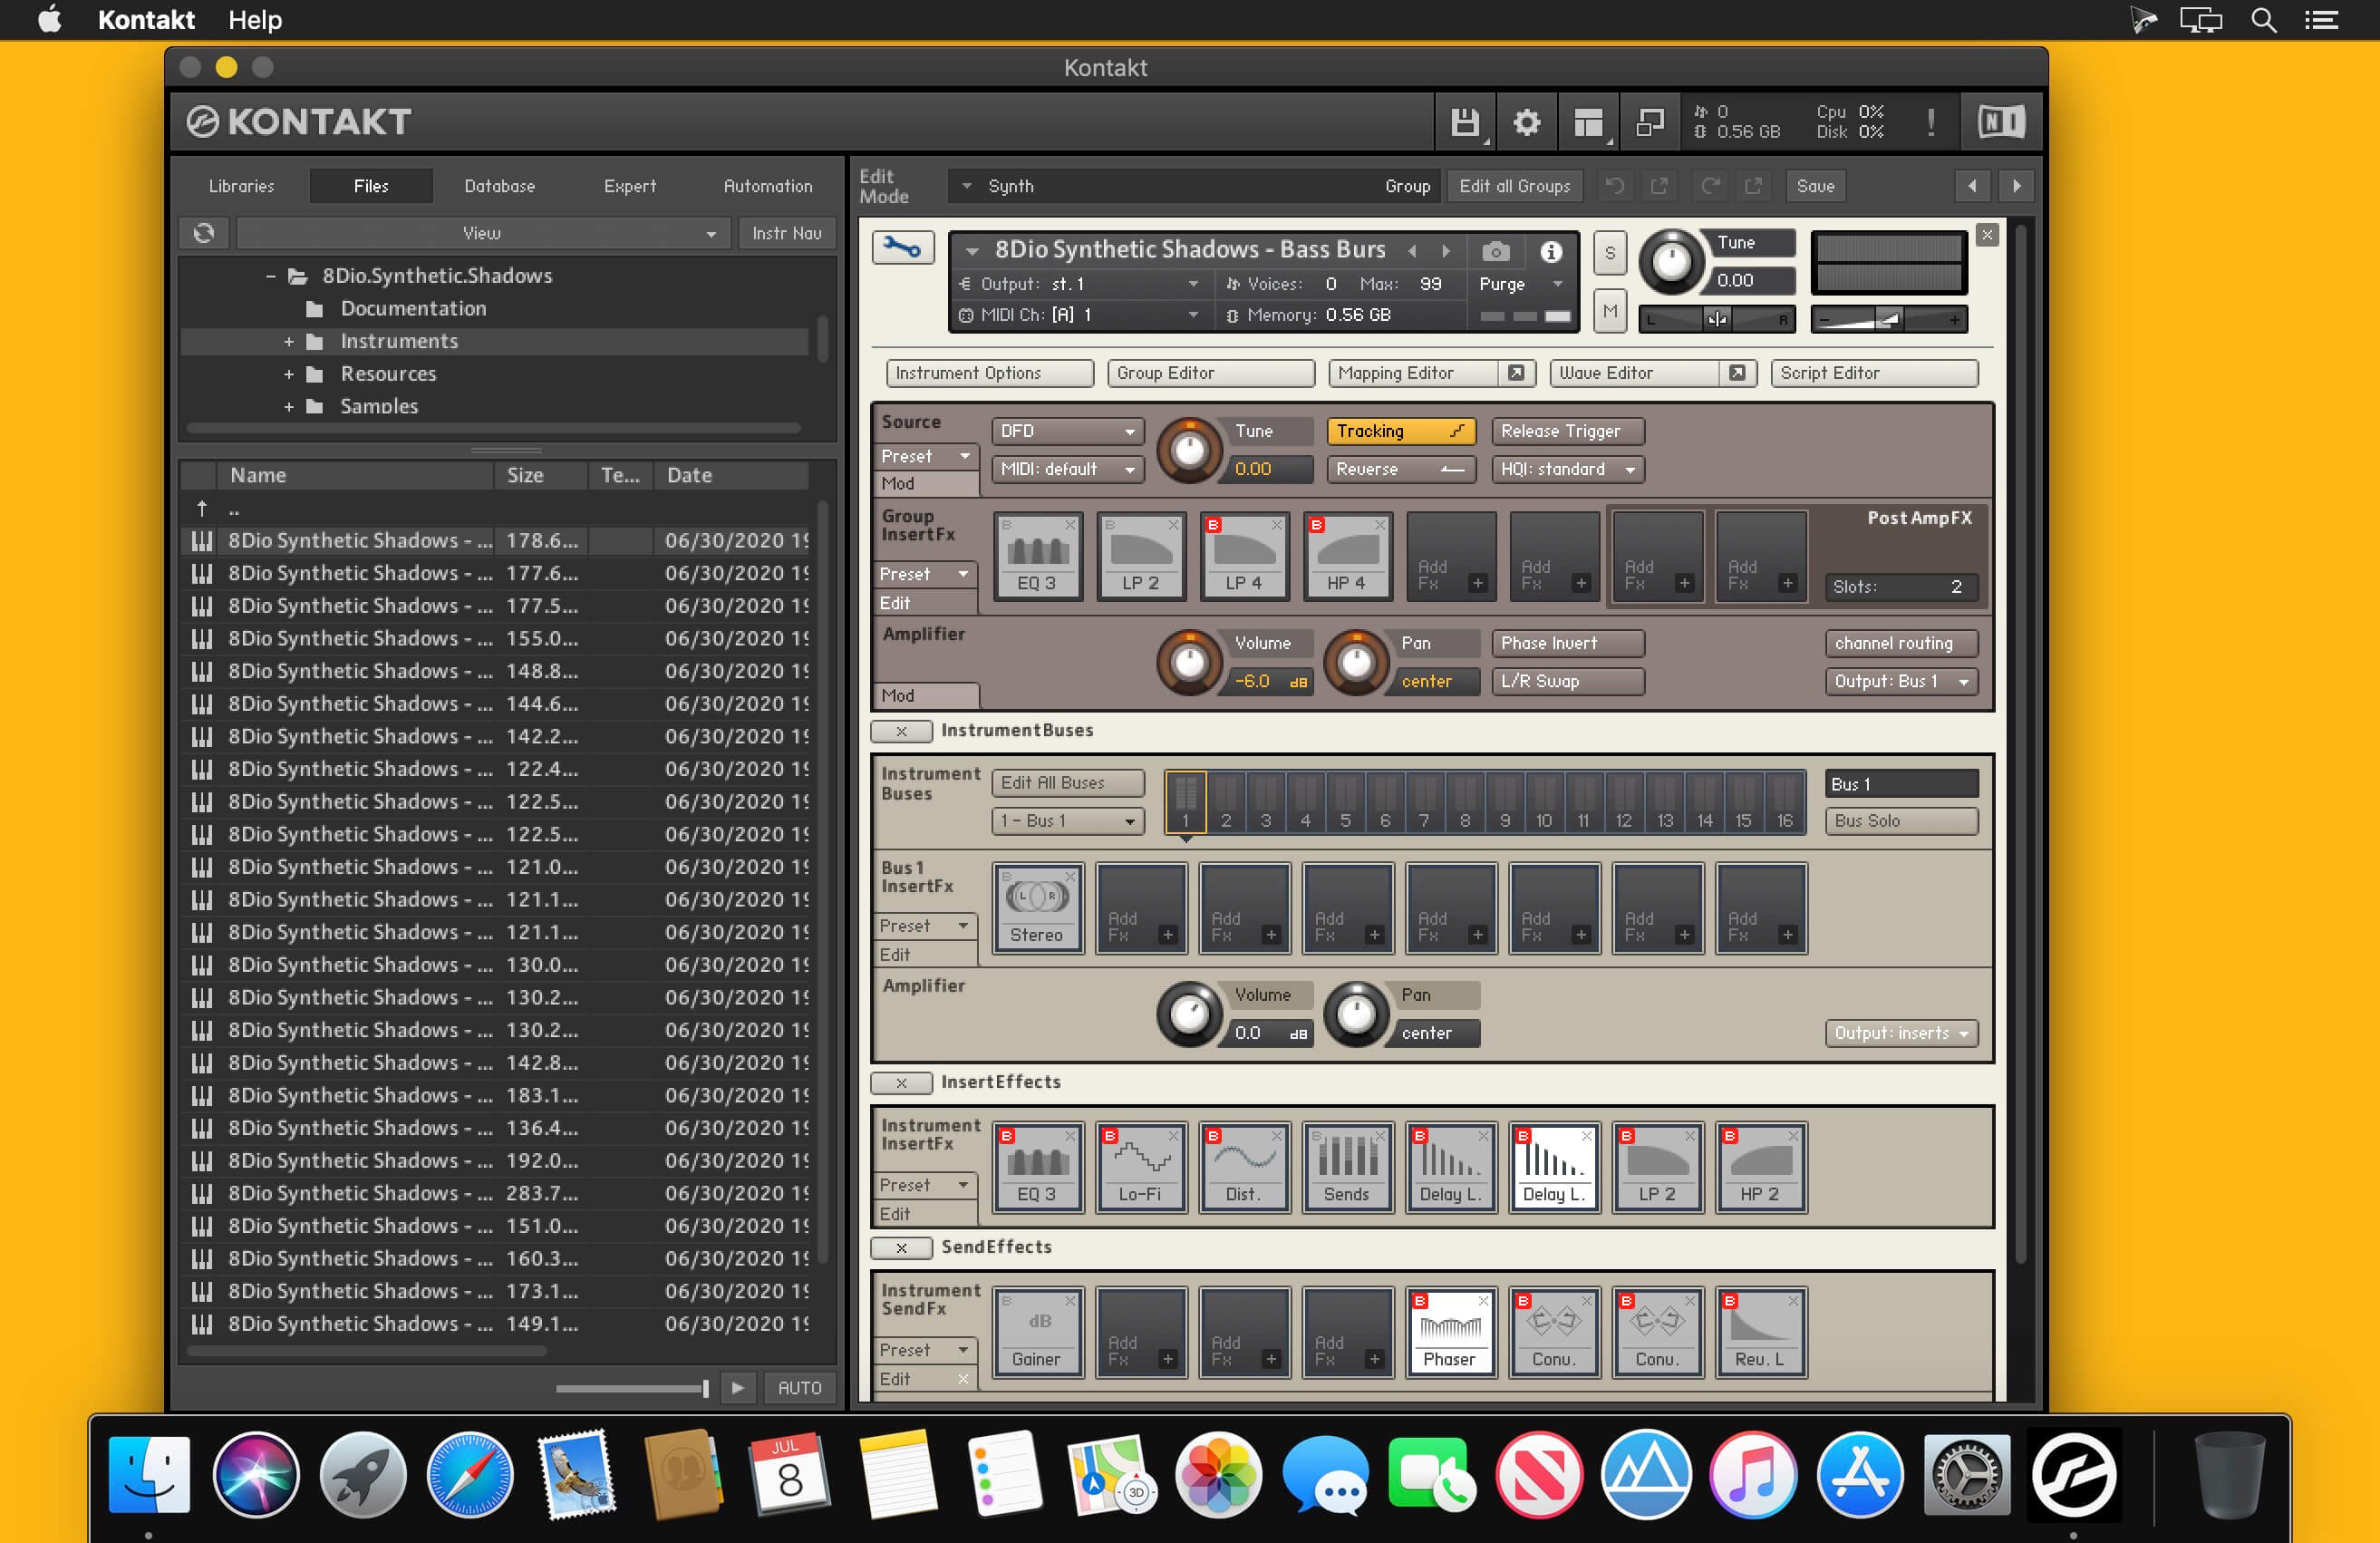Open the 1 - Bus 1 selector dropdown
2380x1543 pixels.
[1066, 821]
